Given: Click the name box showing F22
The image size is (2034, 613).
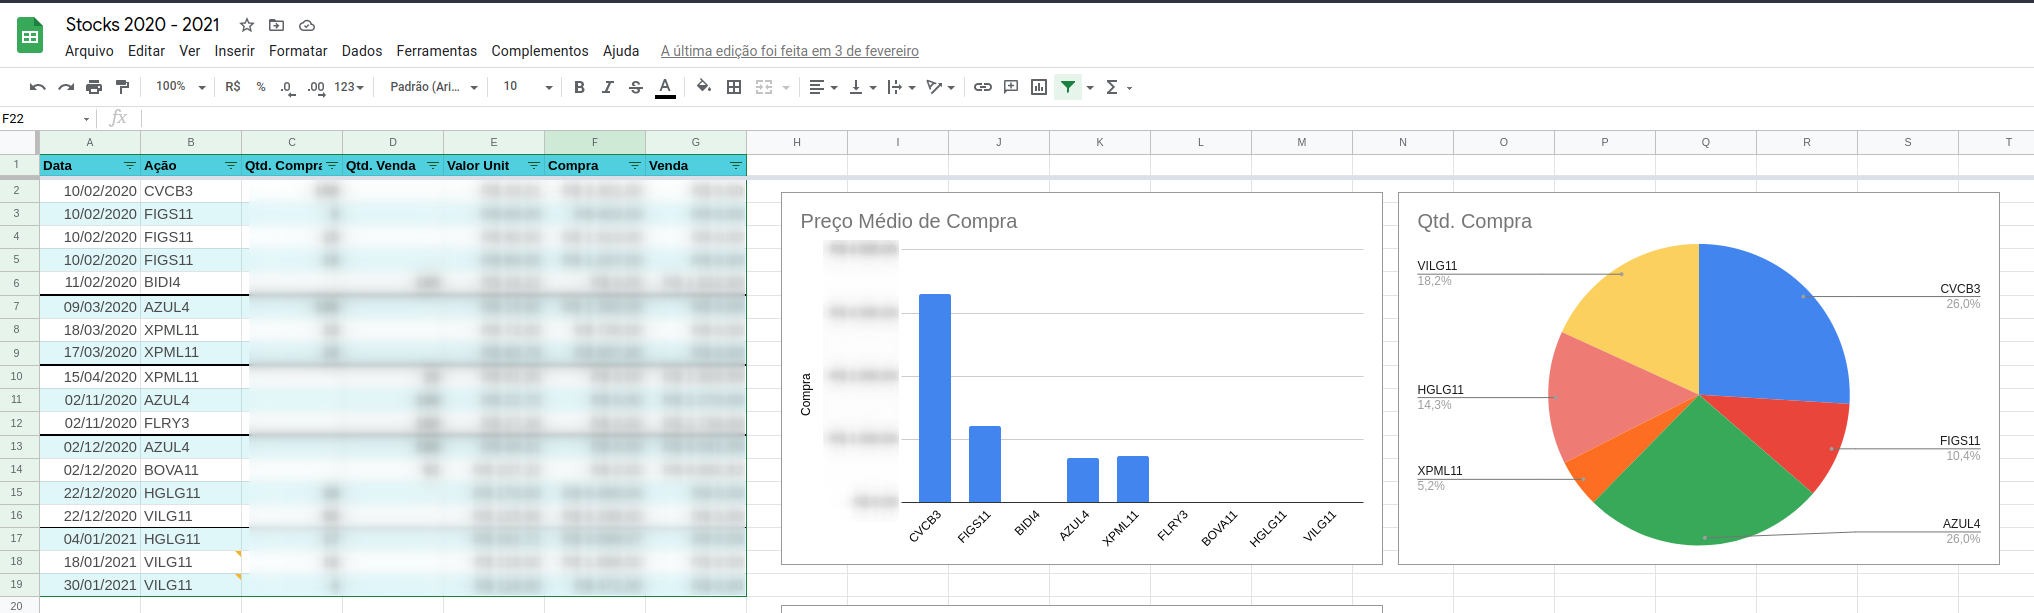Looking at the screenshot, I should pyautogui.click(x=47, y=118).
